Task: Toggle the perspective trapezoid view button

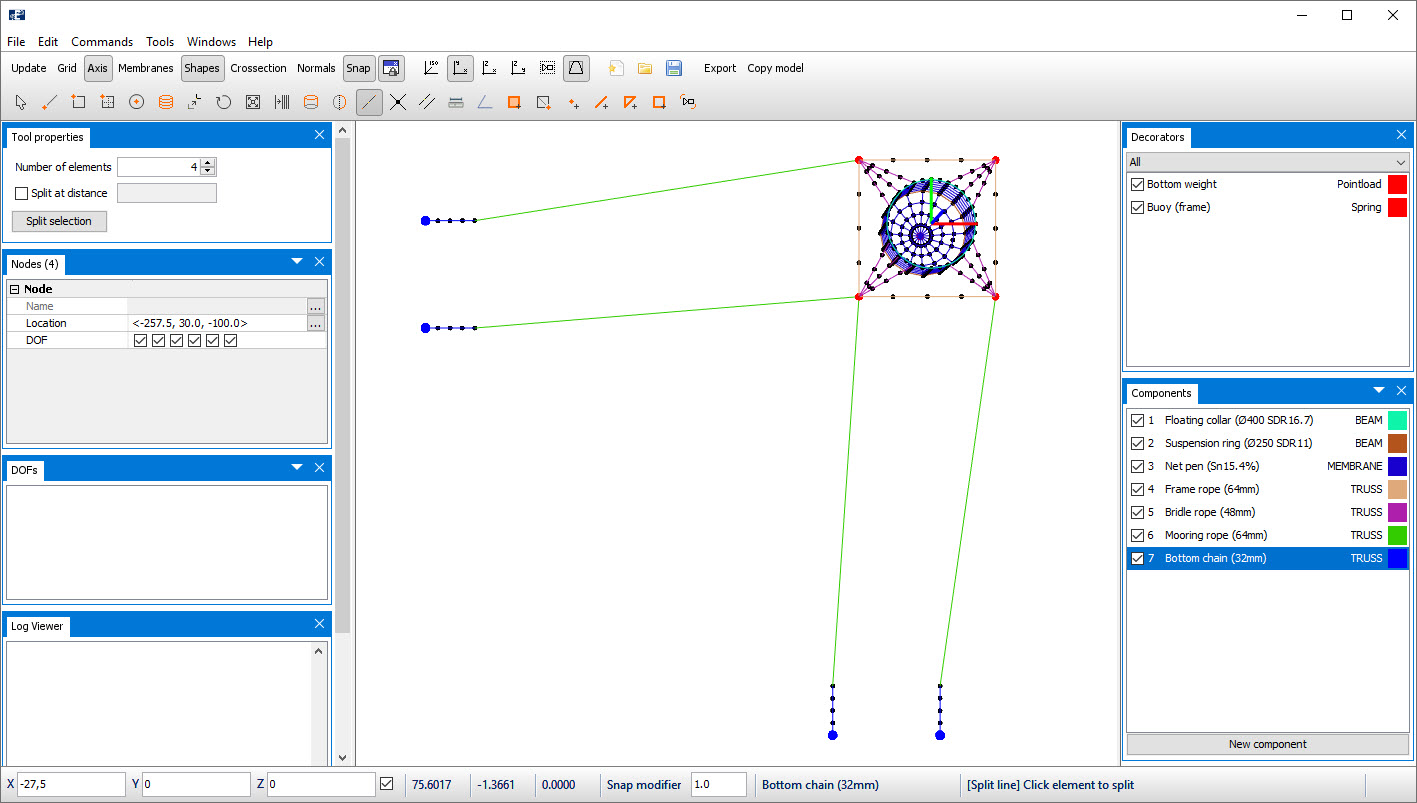Action: click(x=576, y=68)
